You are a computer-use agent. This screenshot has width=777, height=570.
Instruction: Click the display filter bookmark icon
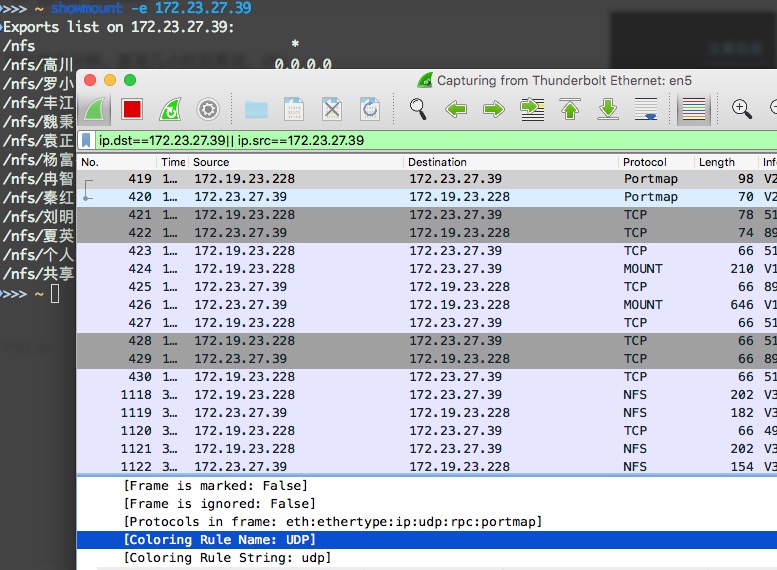tap(86, 140)
